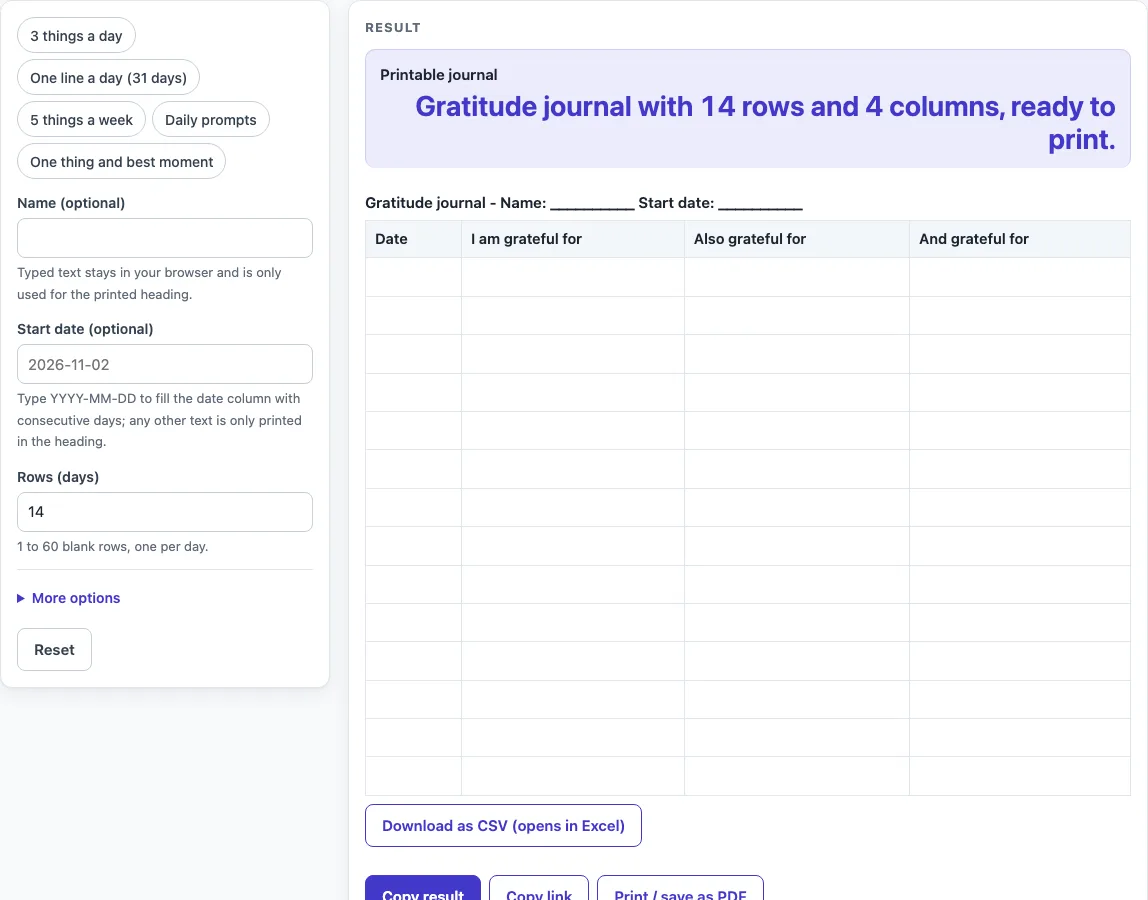Viewport: 1148px width, 900px height.
Task: Click the Start date input field
Action: coord(165,364)
